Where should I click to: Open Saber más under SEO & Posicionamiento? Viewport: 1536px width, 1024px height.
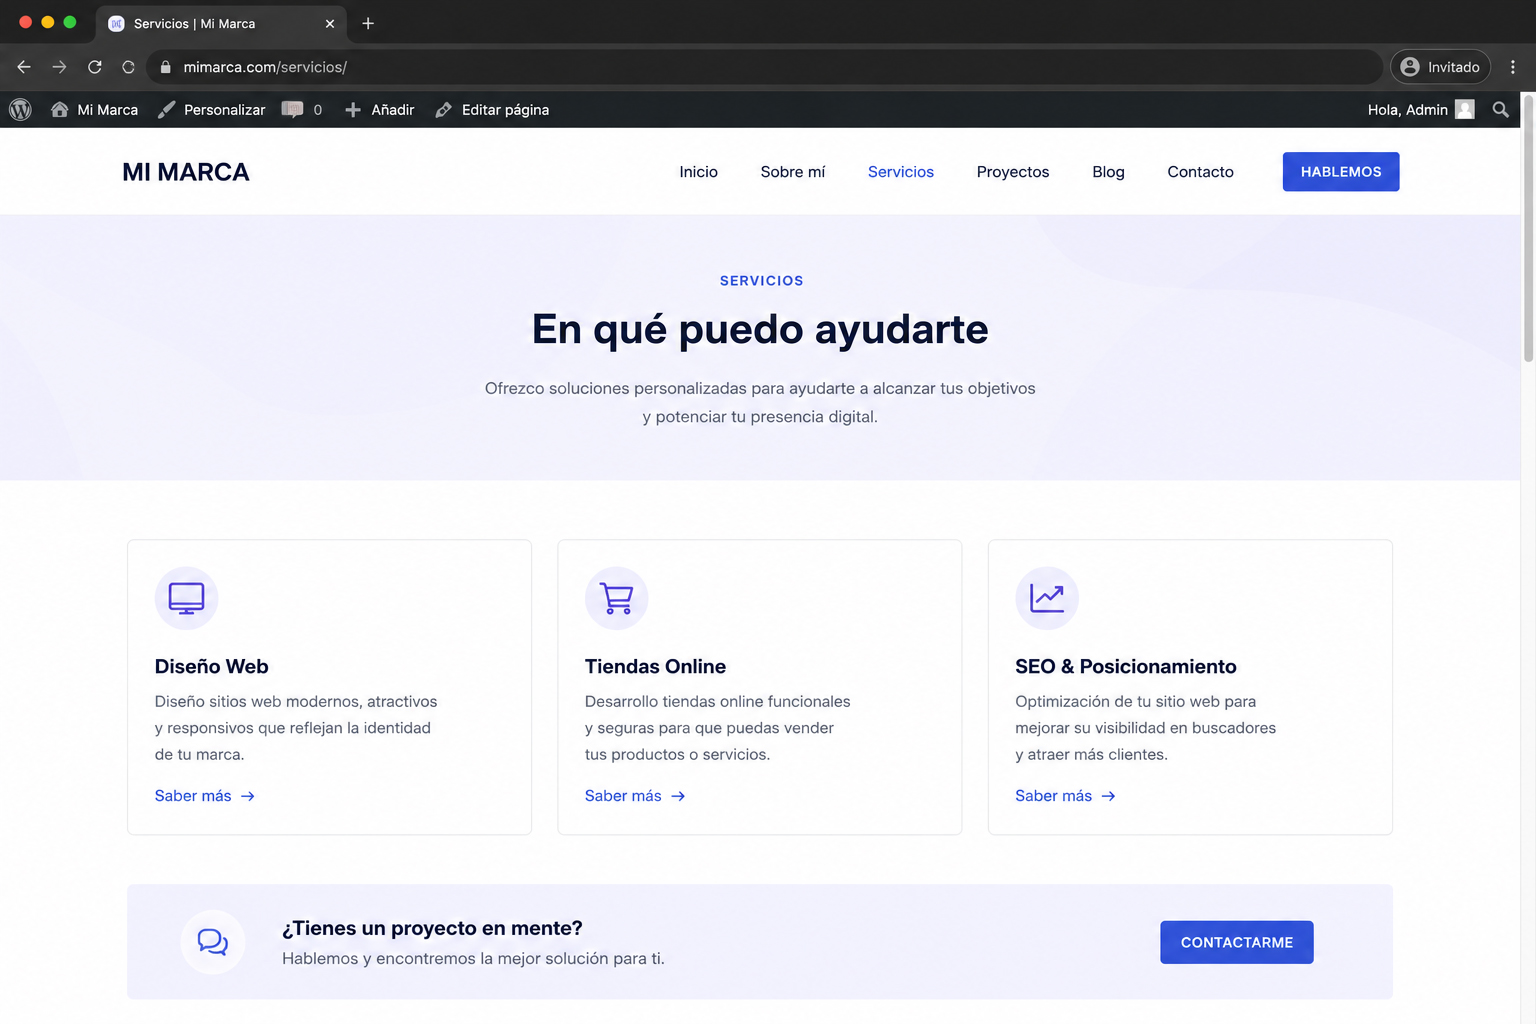[x=1065, y=796]
